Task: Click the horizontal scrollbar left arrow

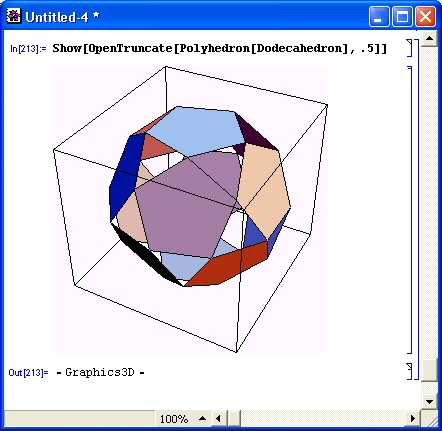Action: coord(218,418)
